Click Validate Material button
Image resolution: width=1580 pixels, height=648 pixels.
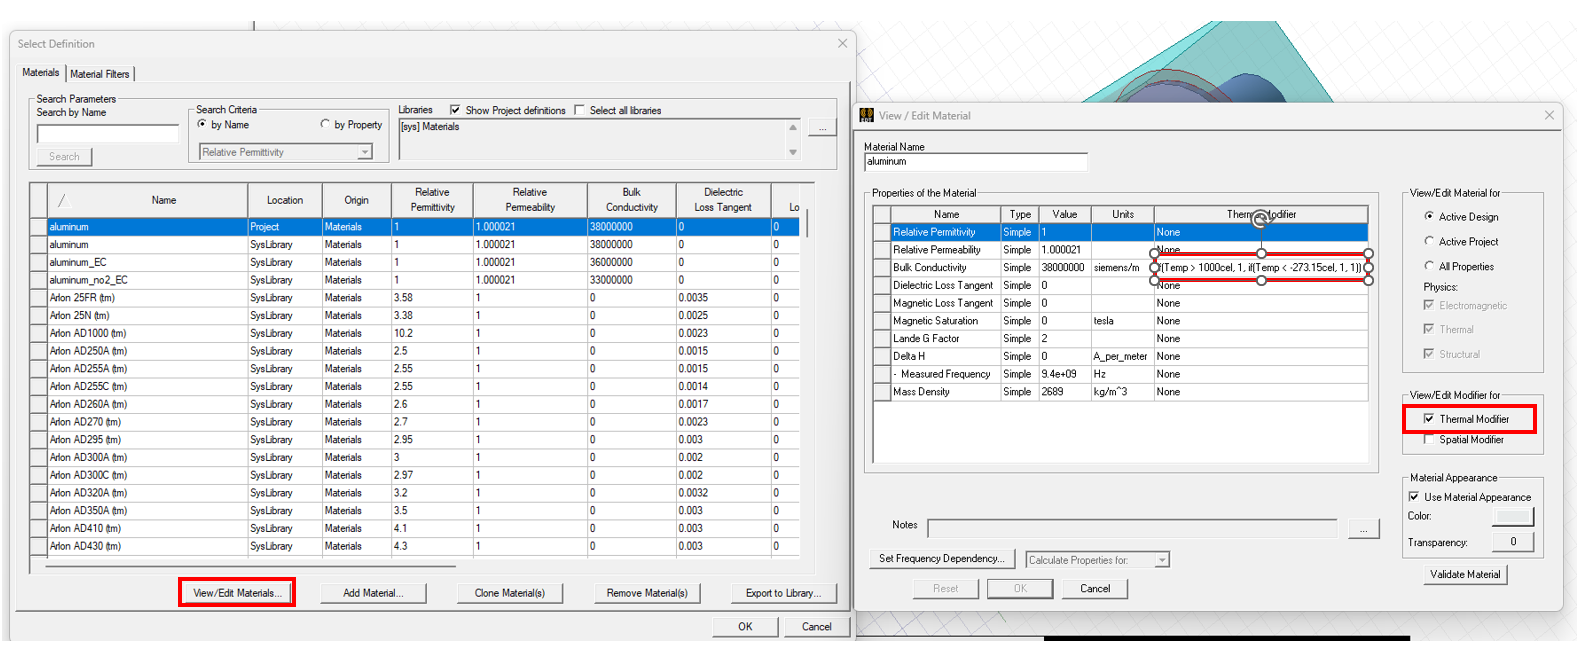tap(1464, 574)
